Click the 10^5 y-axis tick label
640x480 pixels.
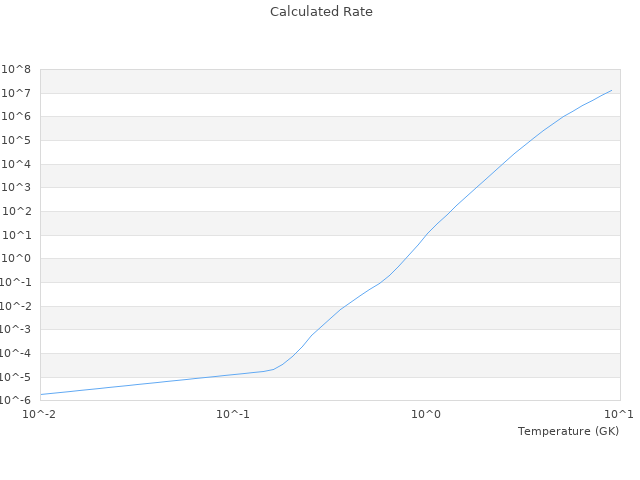pyautogui.click(x=18, y=141)
